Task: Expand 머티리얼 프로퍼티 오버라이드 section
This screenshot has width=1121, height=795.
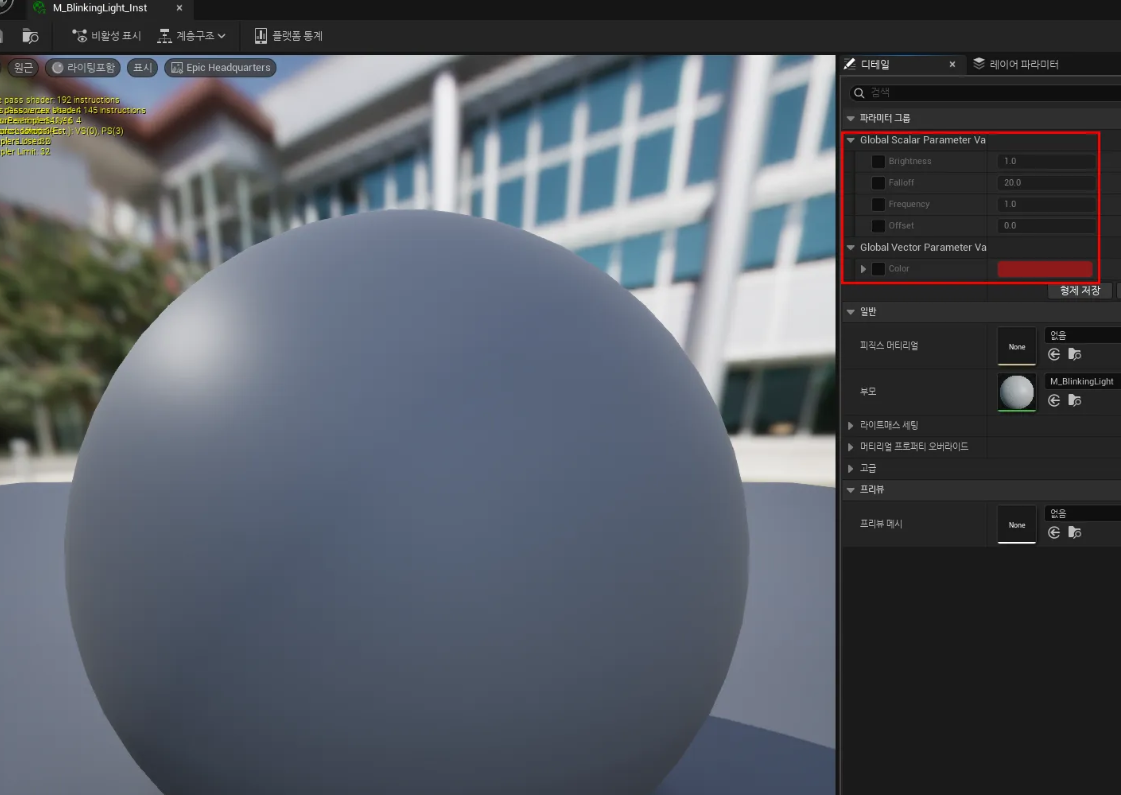Action: pos(850,447)
